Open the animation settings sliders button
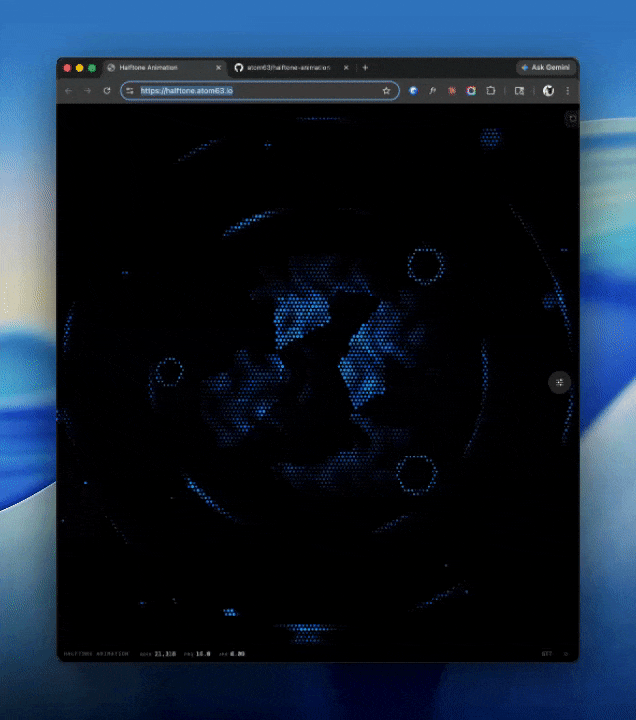 560,382
